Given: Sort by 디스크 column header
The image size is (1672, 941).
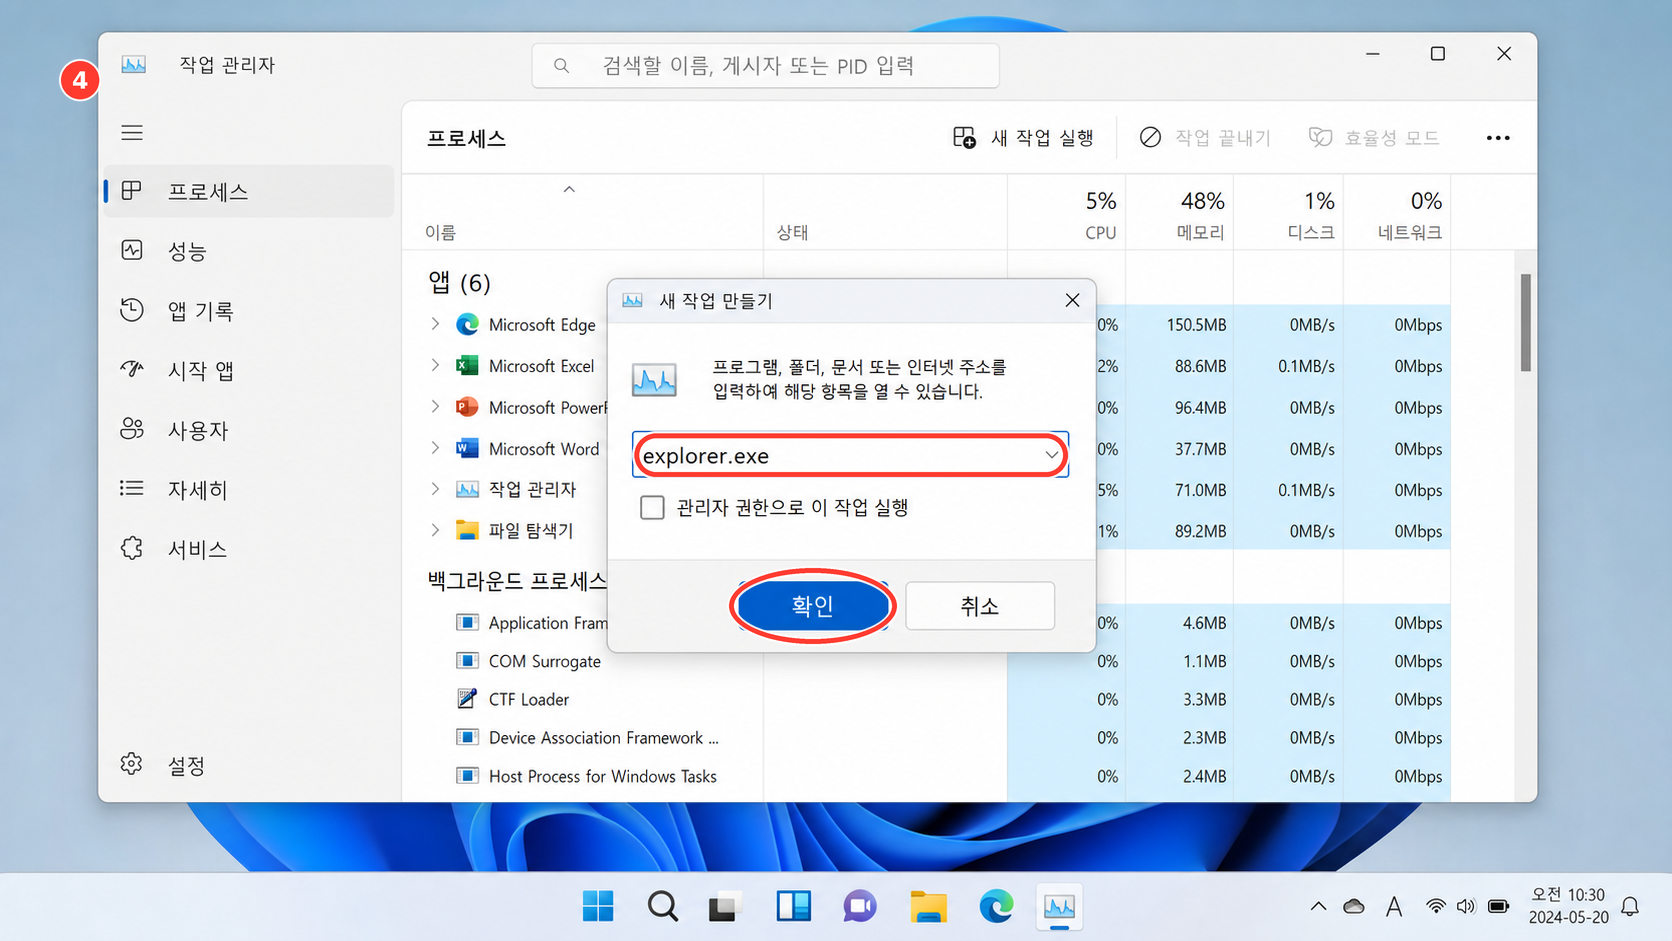Looking at the screenshot, I should (x=1288, y=213).
